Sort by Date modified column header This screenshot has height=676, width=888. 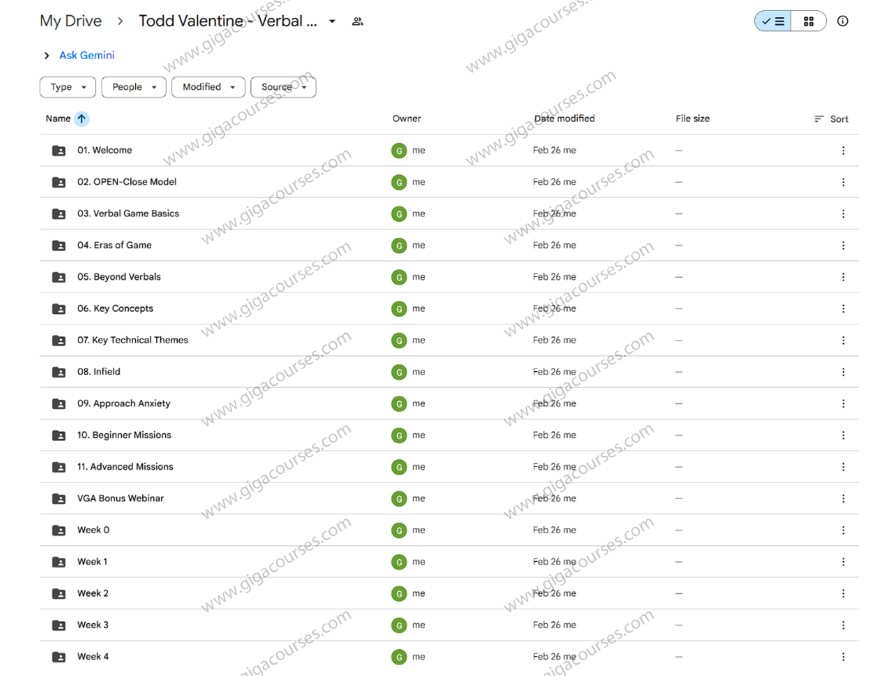coord(564,119)
